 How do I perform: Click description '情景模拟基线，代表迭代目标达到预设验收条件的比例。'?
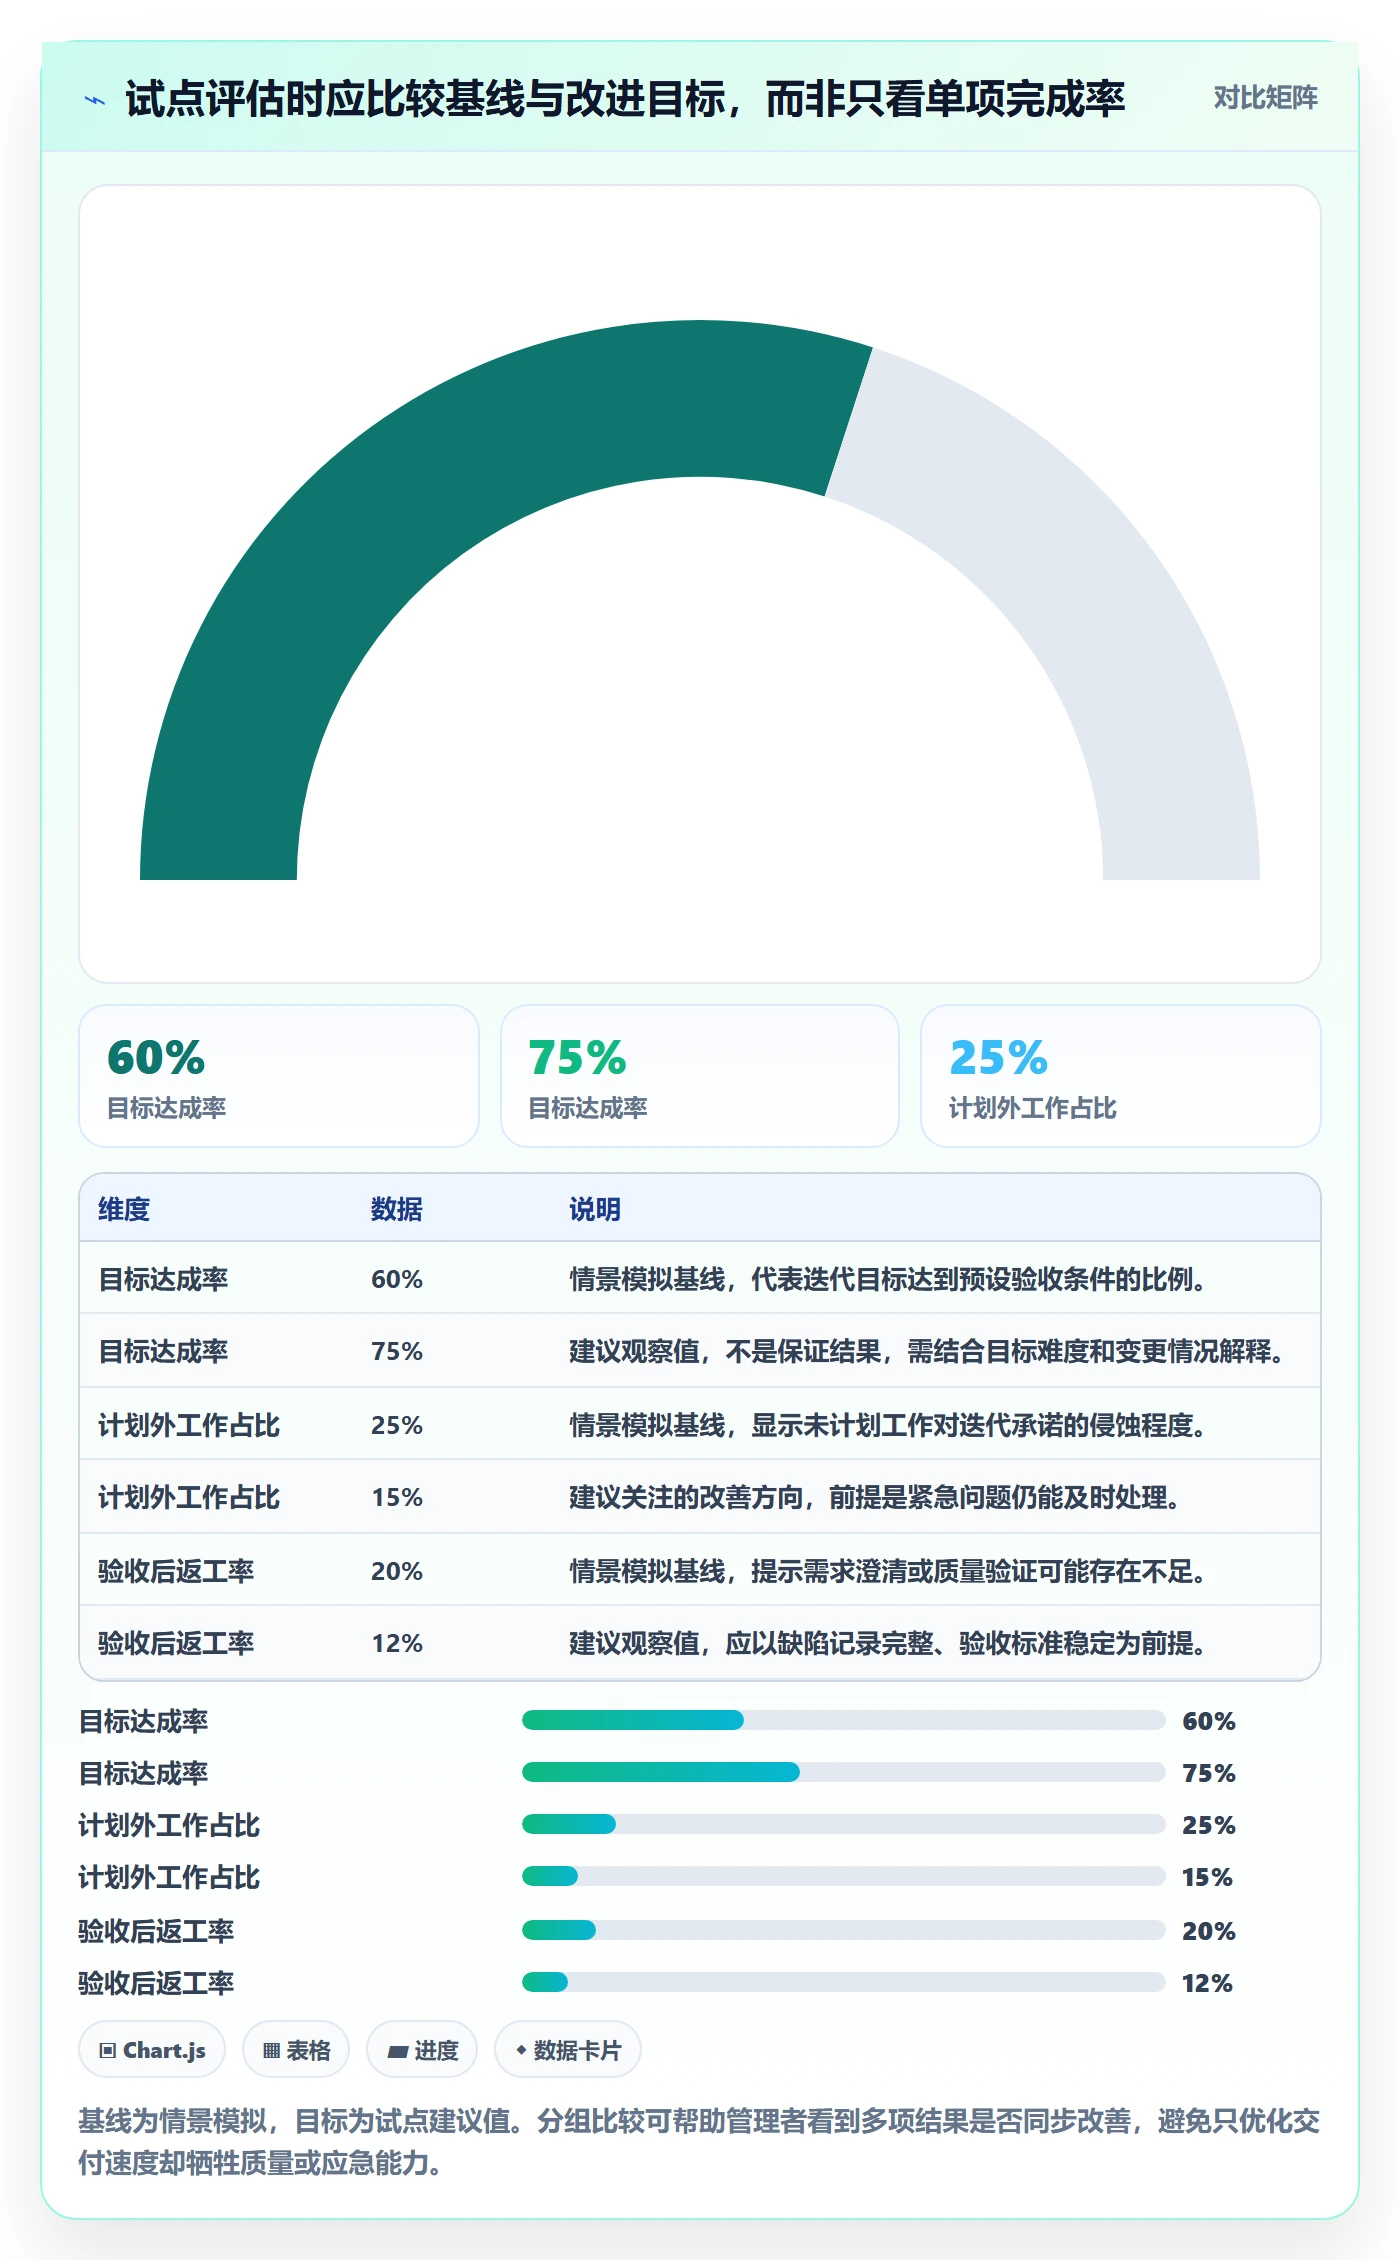[x=888, y=1279]
